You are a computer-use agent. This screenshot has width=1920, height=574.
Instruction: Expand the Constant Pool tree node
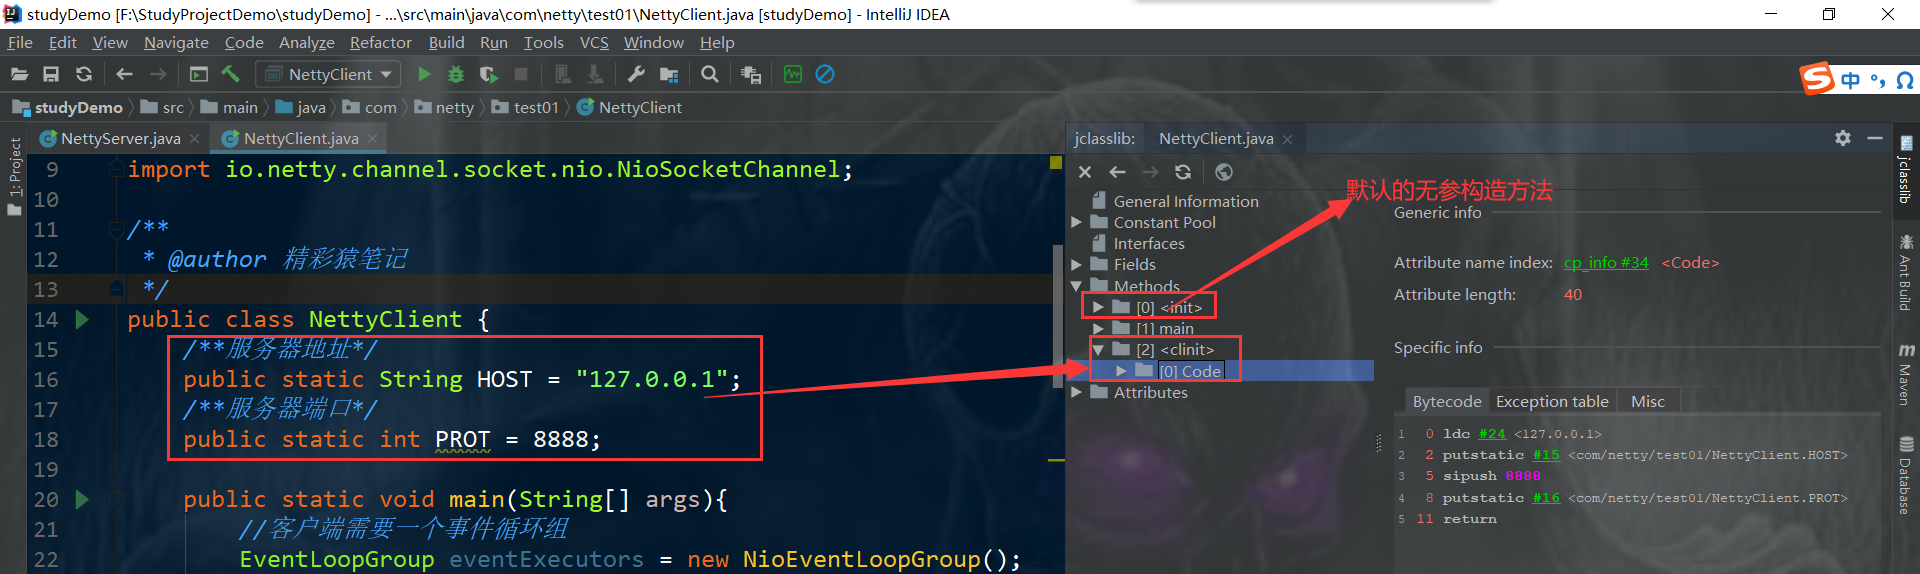[x=1077, y=222]
